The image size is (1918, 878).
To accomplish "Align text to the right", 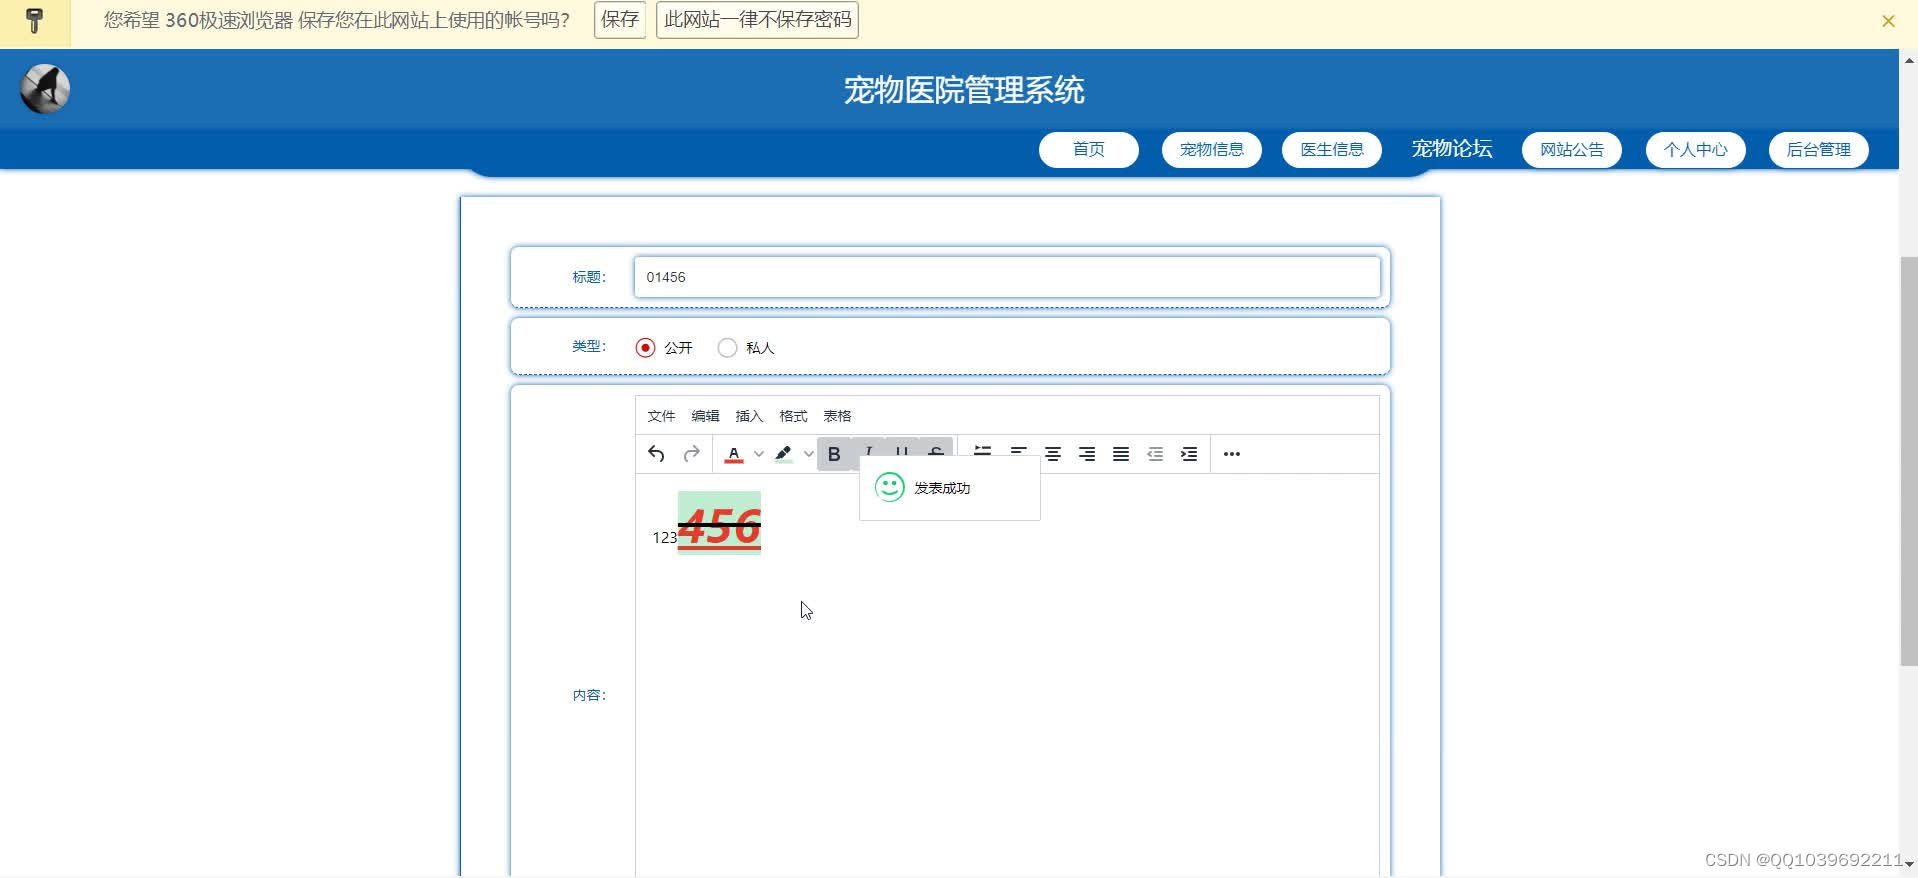I will pyautogui.click(x=1087, y=454).
